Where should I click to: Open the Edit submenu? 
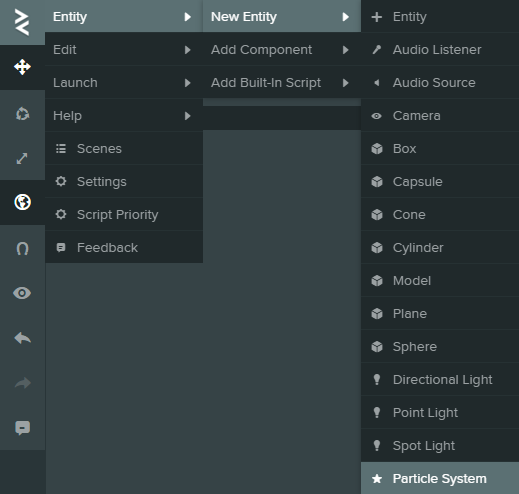124,49
